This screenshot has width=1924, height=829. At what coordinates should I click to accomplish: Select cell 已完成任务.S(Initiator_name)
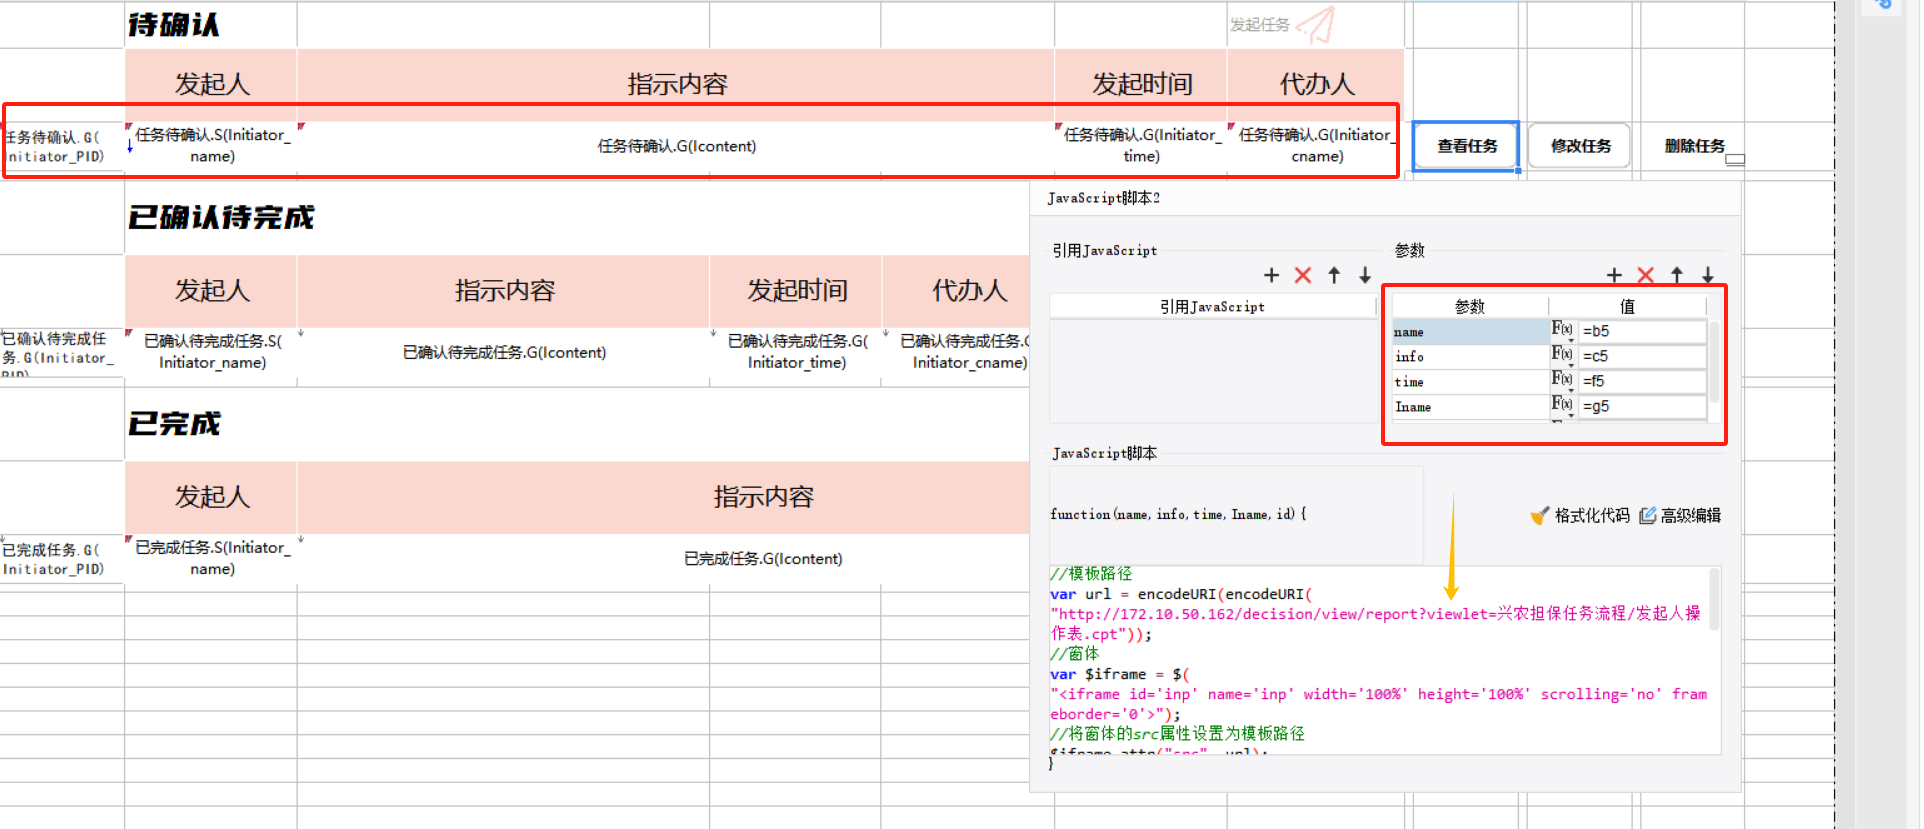click(211, 558)
